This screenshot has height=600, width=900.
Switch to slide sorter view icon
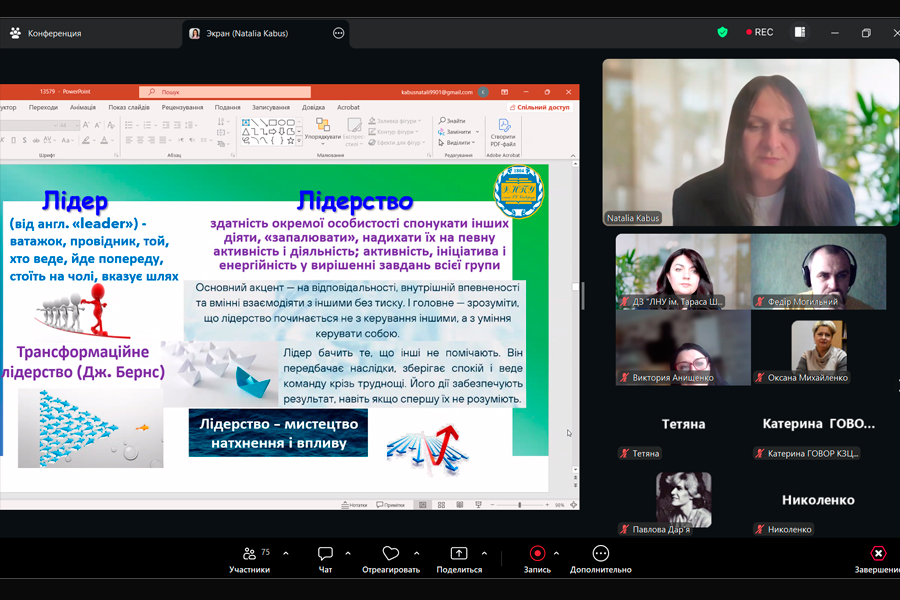coord(441,505)
